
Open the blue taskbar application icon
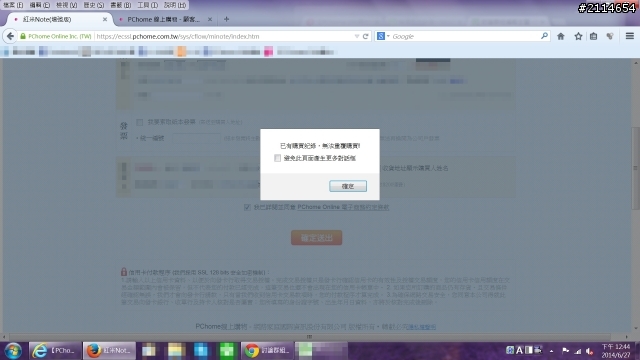[x=201, y=351]
